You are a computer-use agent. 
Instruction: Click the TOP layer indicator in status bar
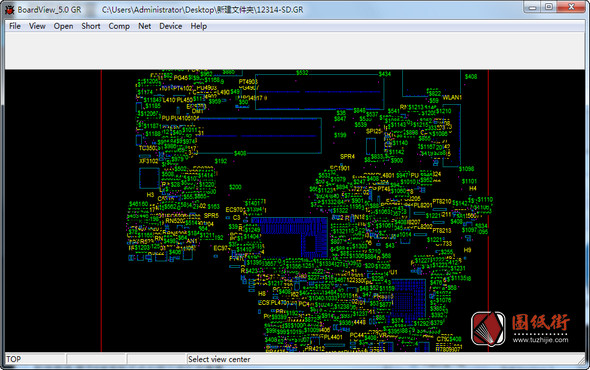point(14,359)
